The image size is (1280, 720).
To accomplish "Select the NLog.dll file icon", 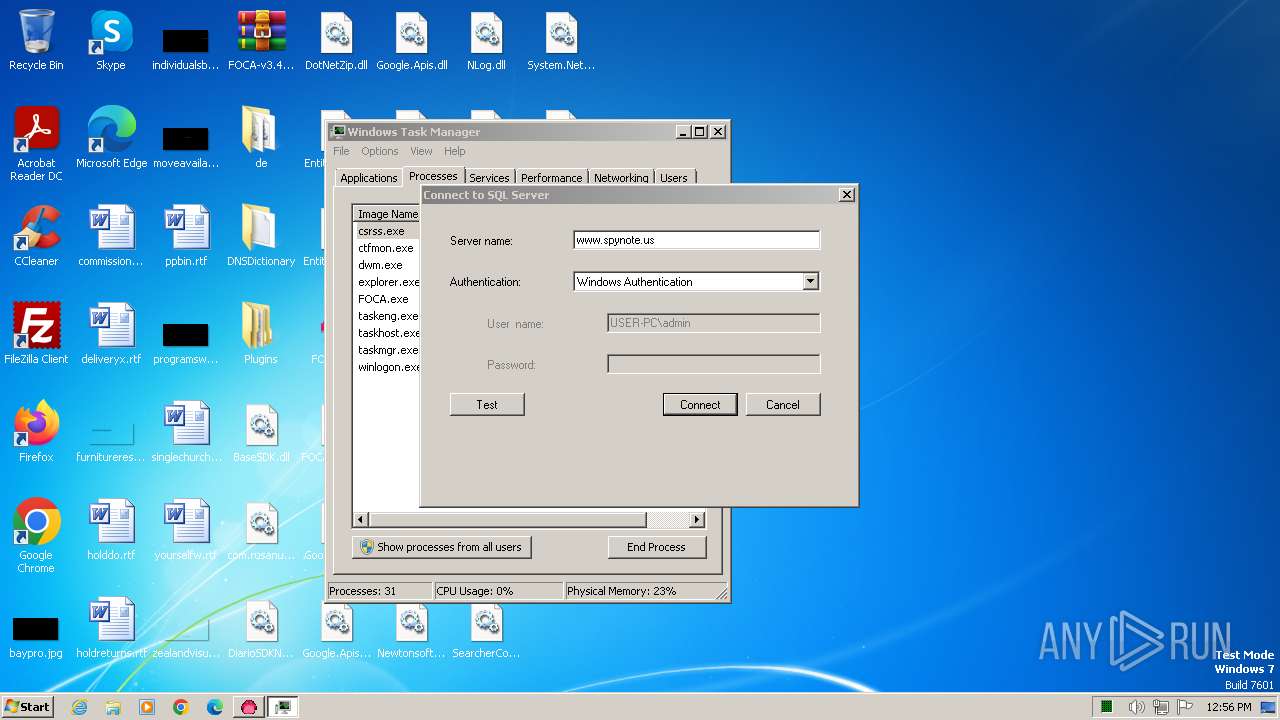I will (x=486, y=40).
